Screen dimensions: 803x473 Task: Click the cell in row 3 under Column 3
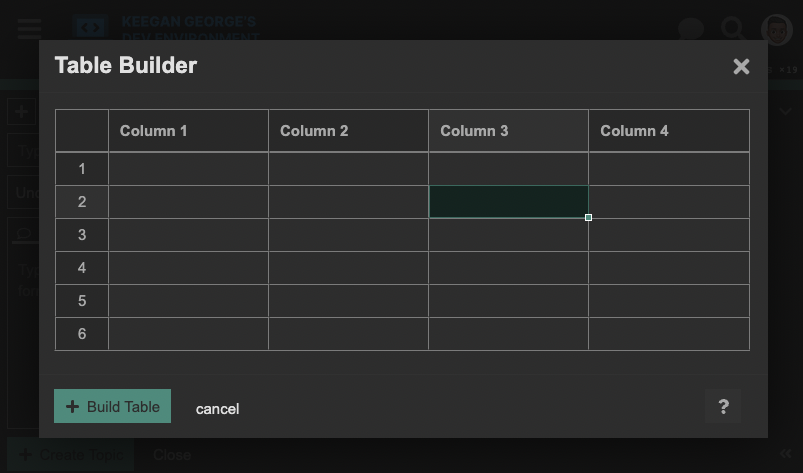(x=509, y=235)
